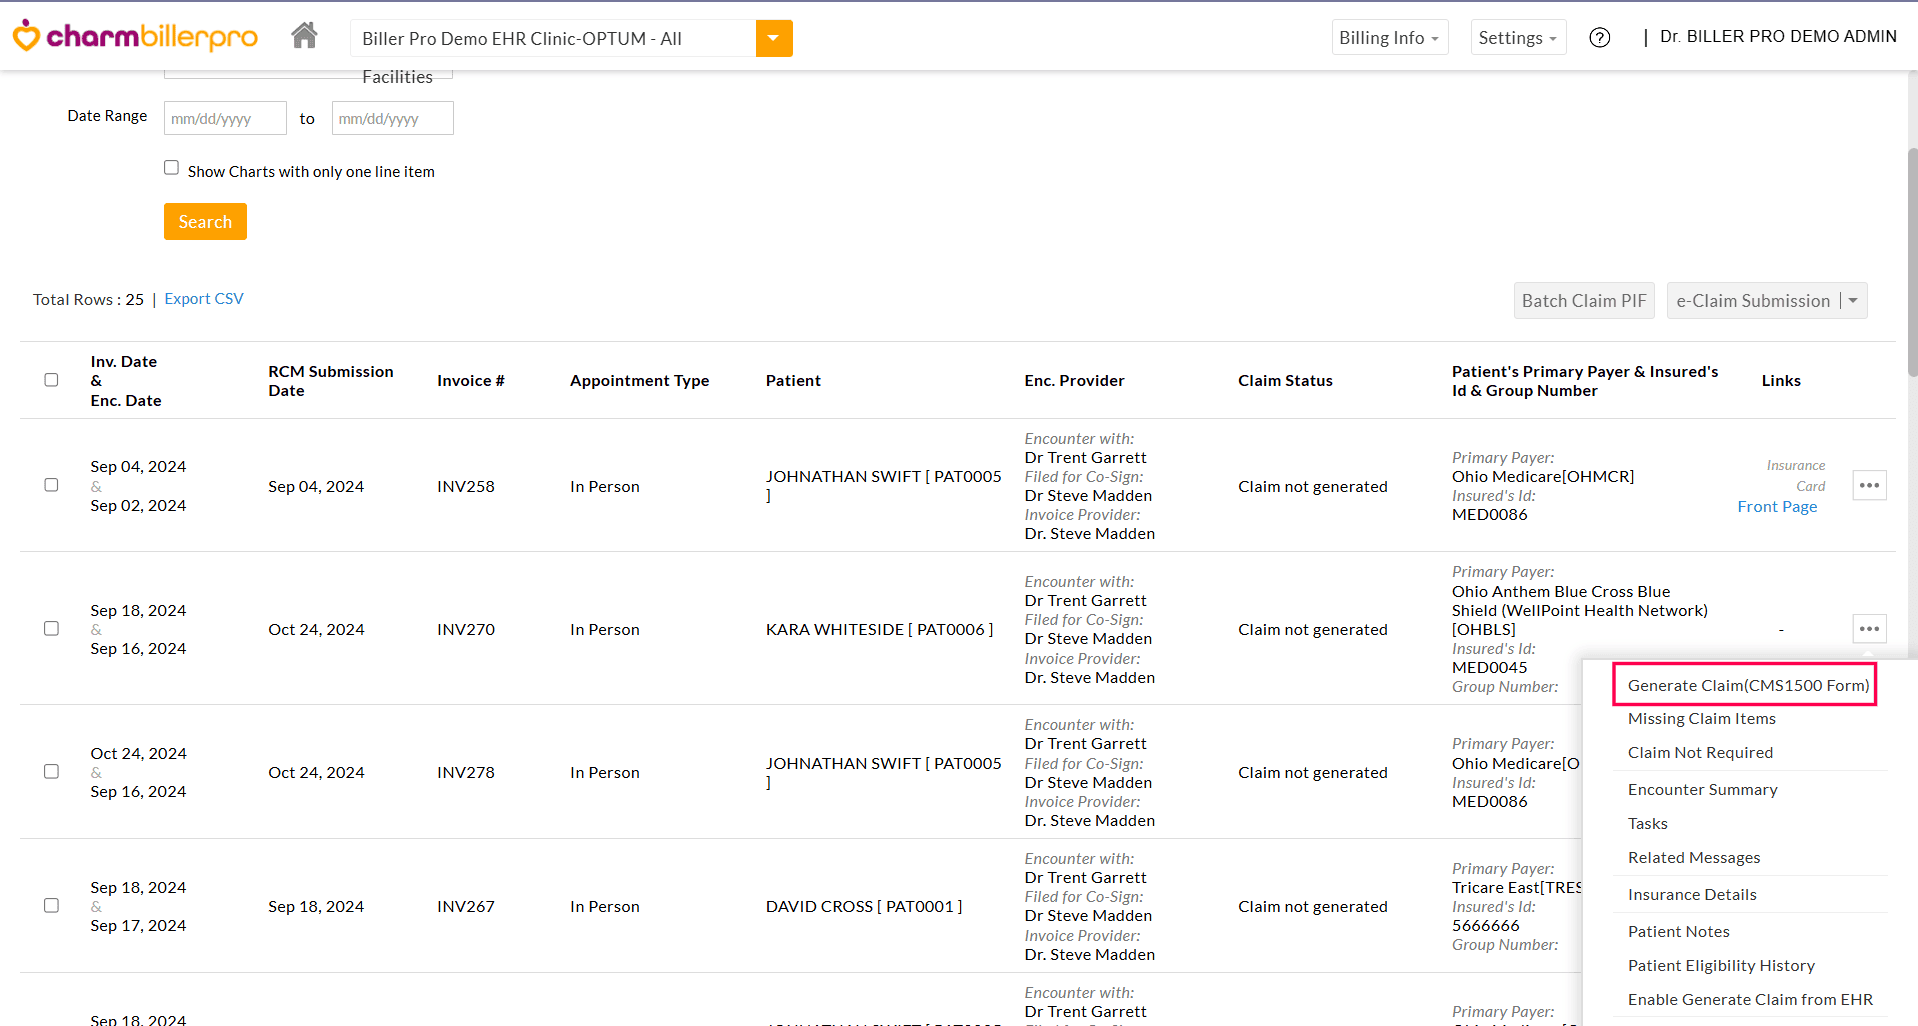
Task: Select Insurance Details menu item
Action: (1692, 895)
